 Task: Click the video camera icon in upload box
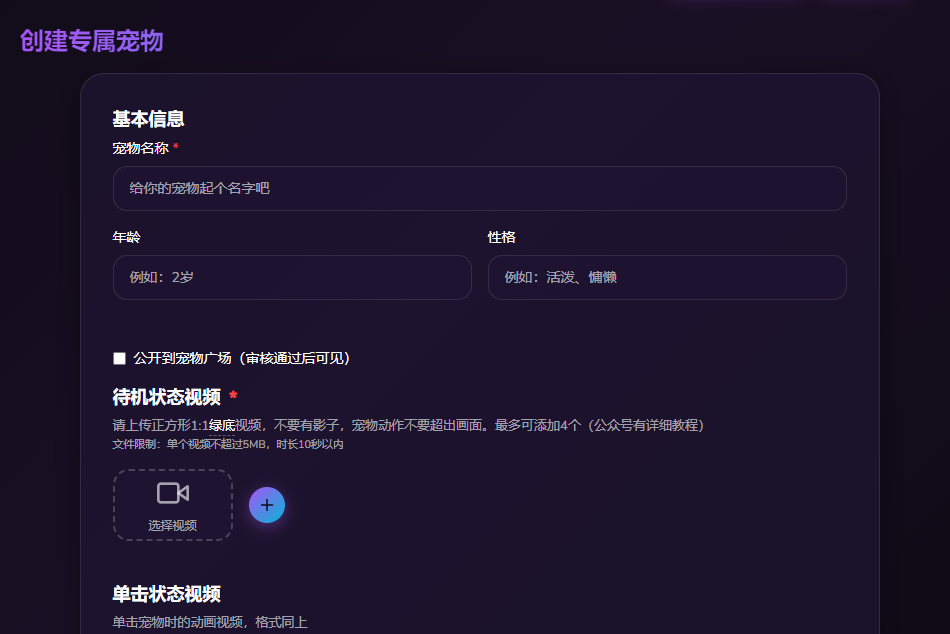[x=173, y=493]
